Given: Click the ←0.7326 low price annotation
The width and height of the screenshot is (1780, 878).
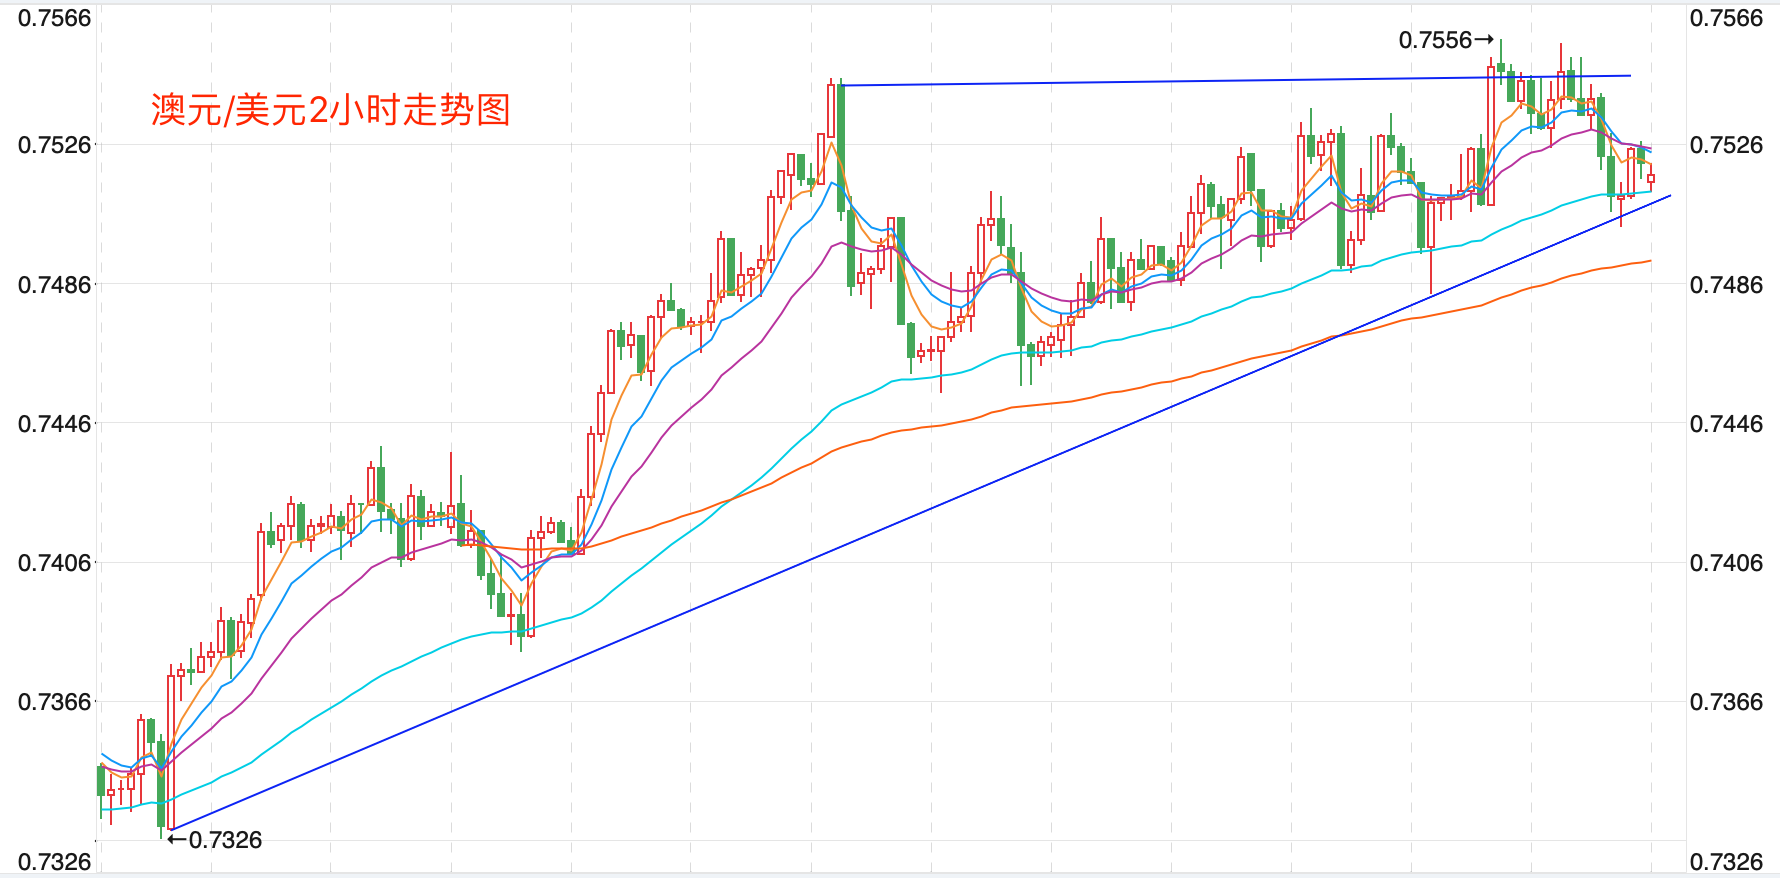Looking at the screenshot, I should (x=215, y=840).
